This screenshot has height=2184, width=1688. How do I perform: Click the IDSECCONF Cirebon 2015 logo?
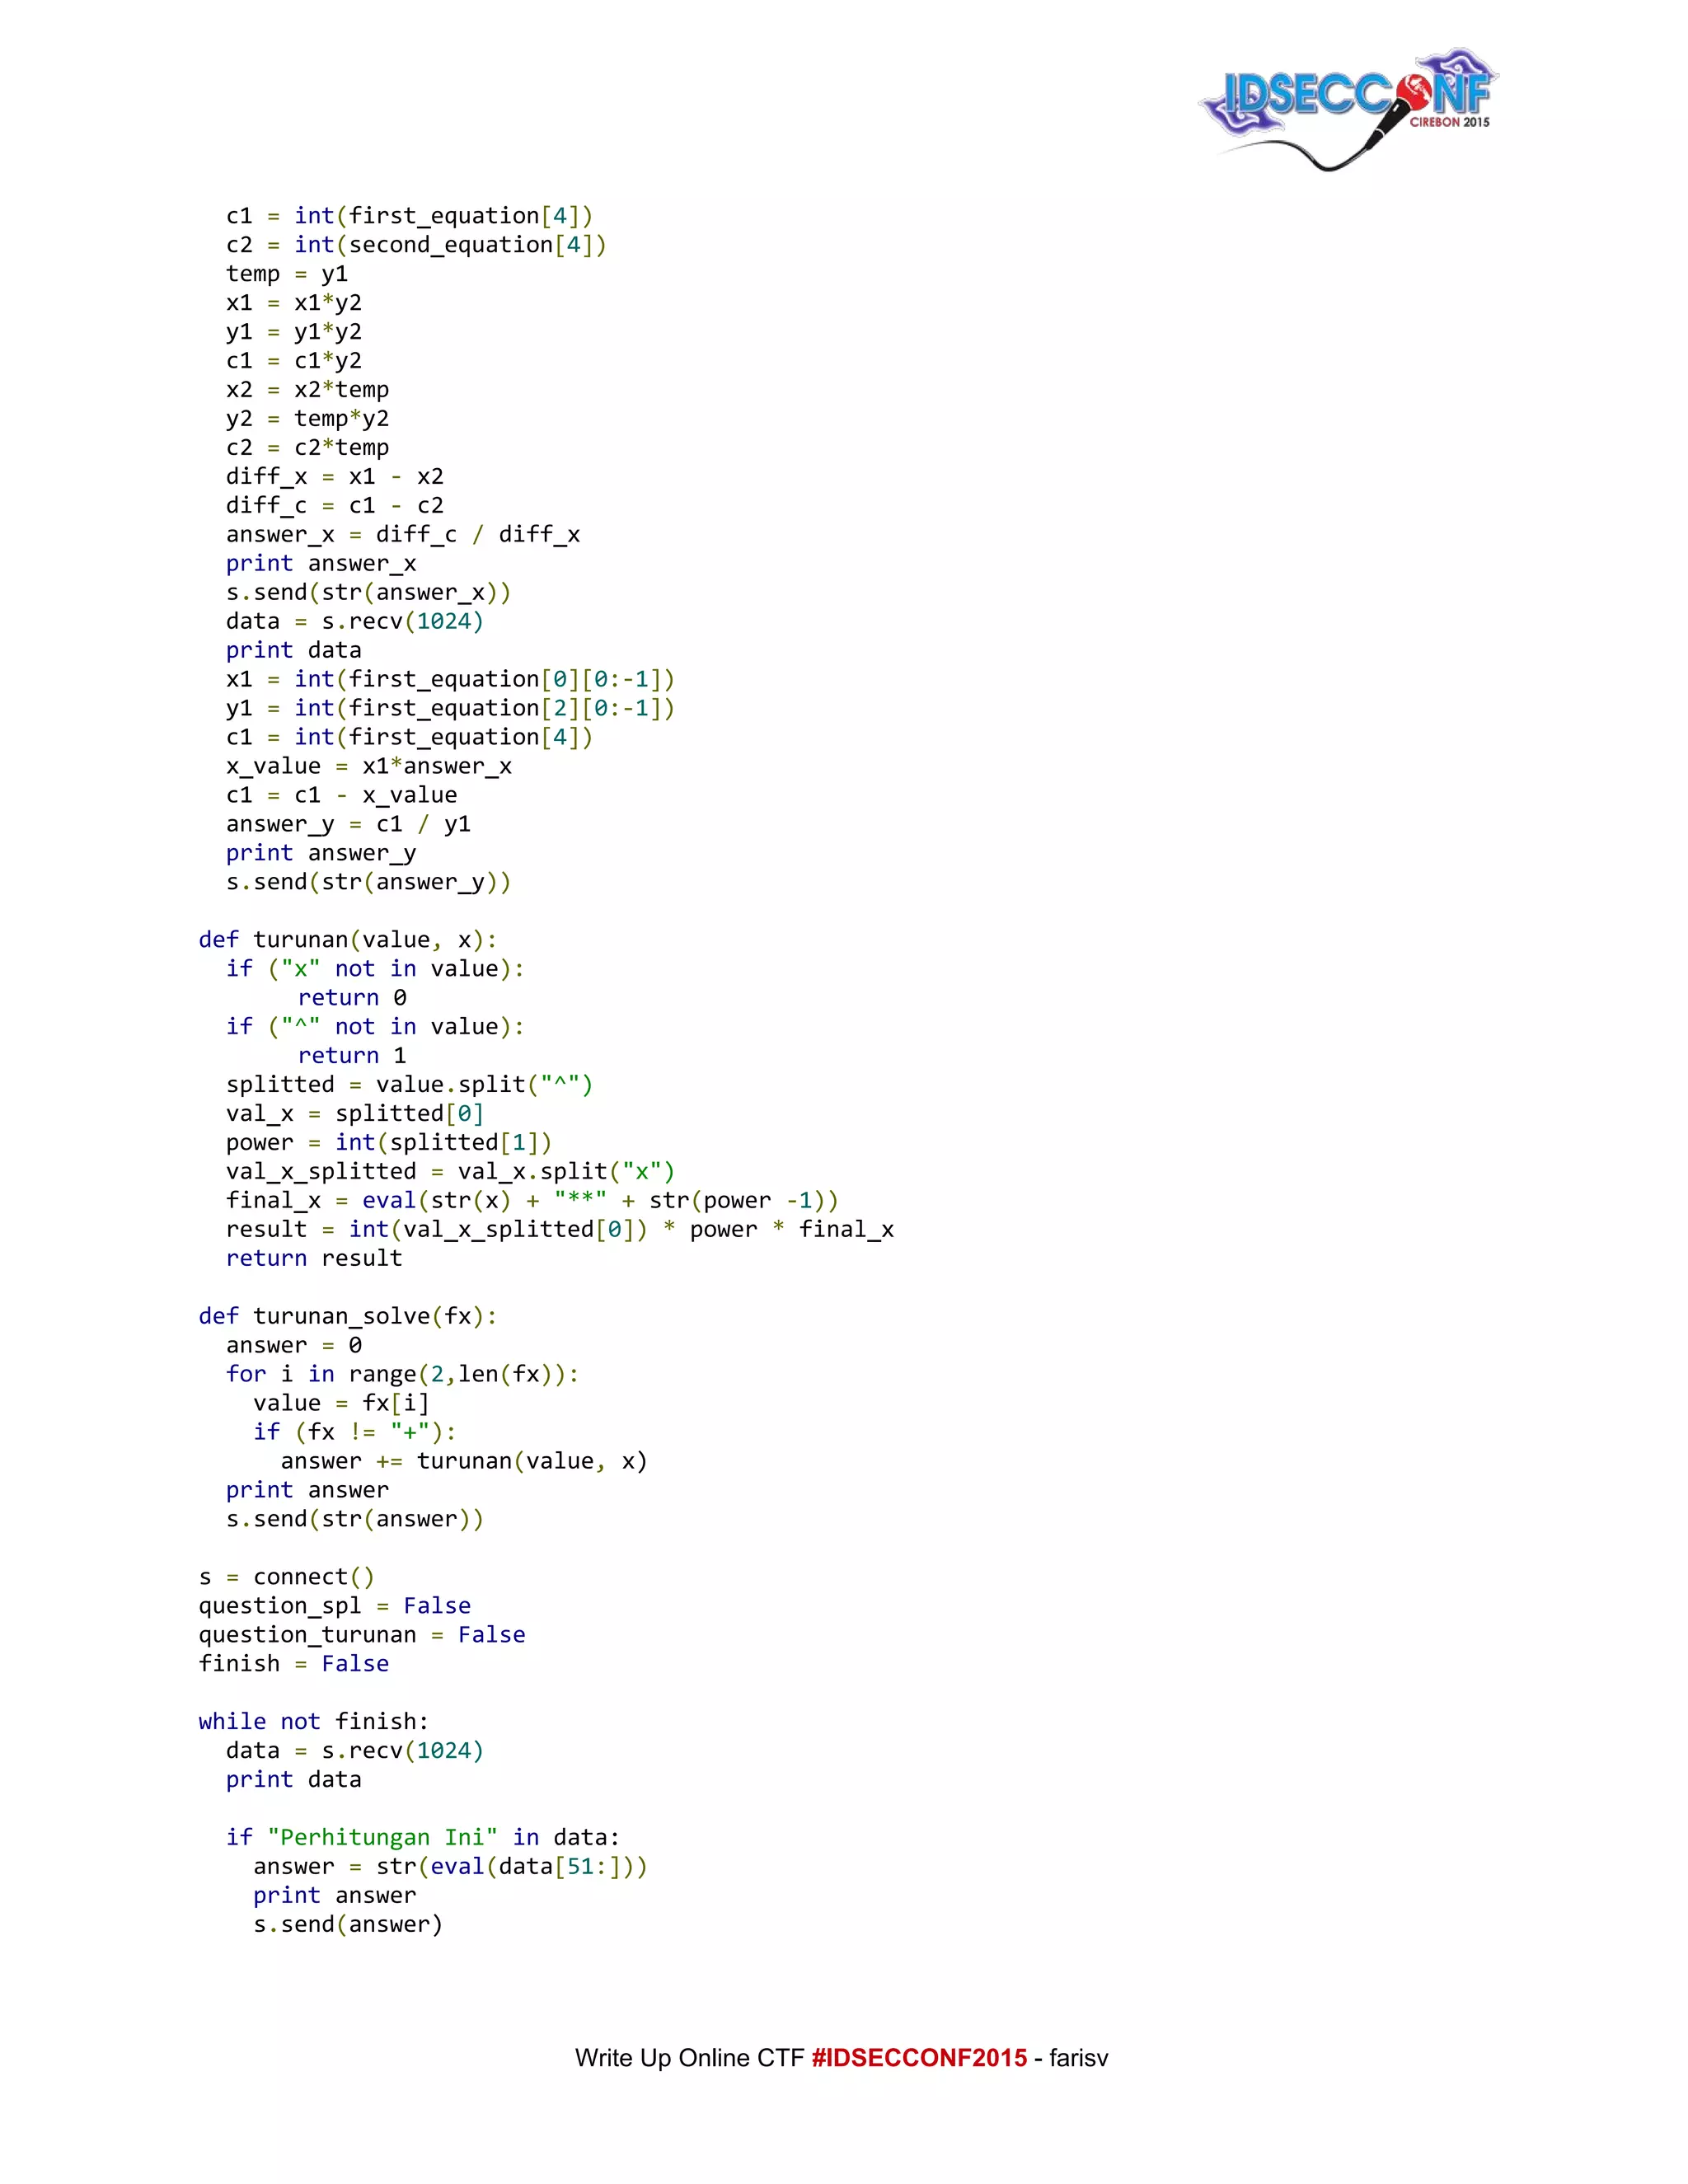pyautogui.click(x=1348, y=108)
